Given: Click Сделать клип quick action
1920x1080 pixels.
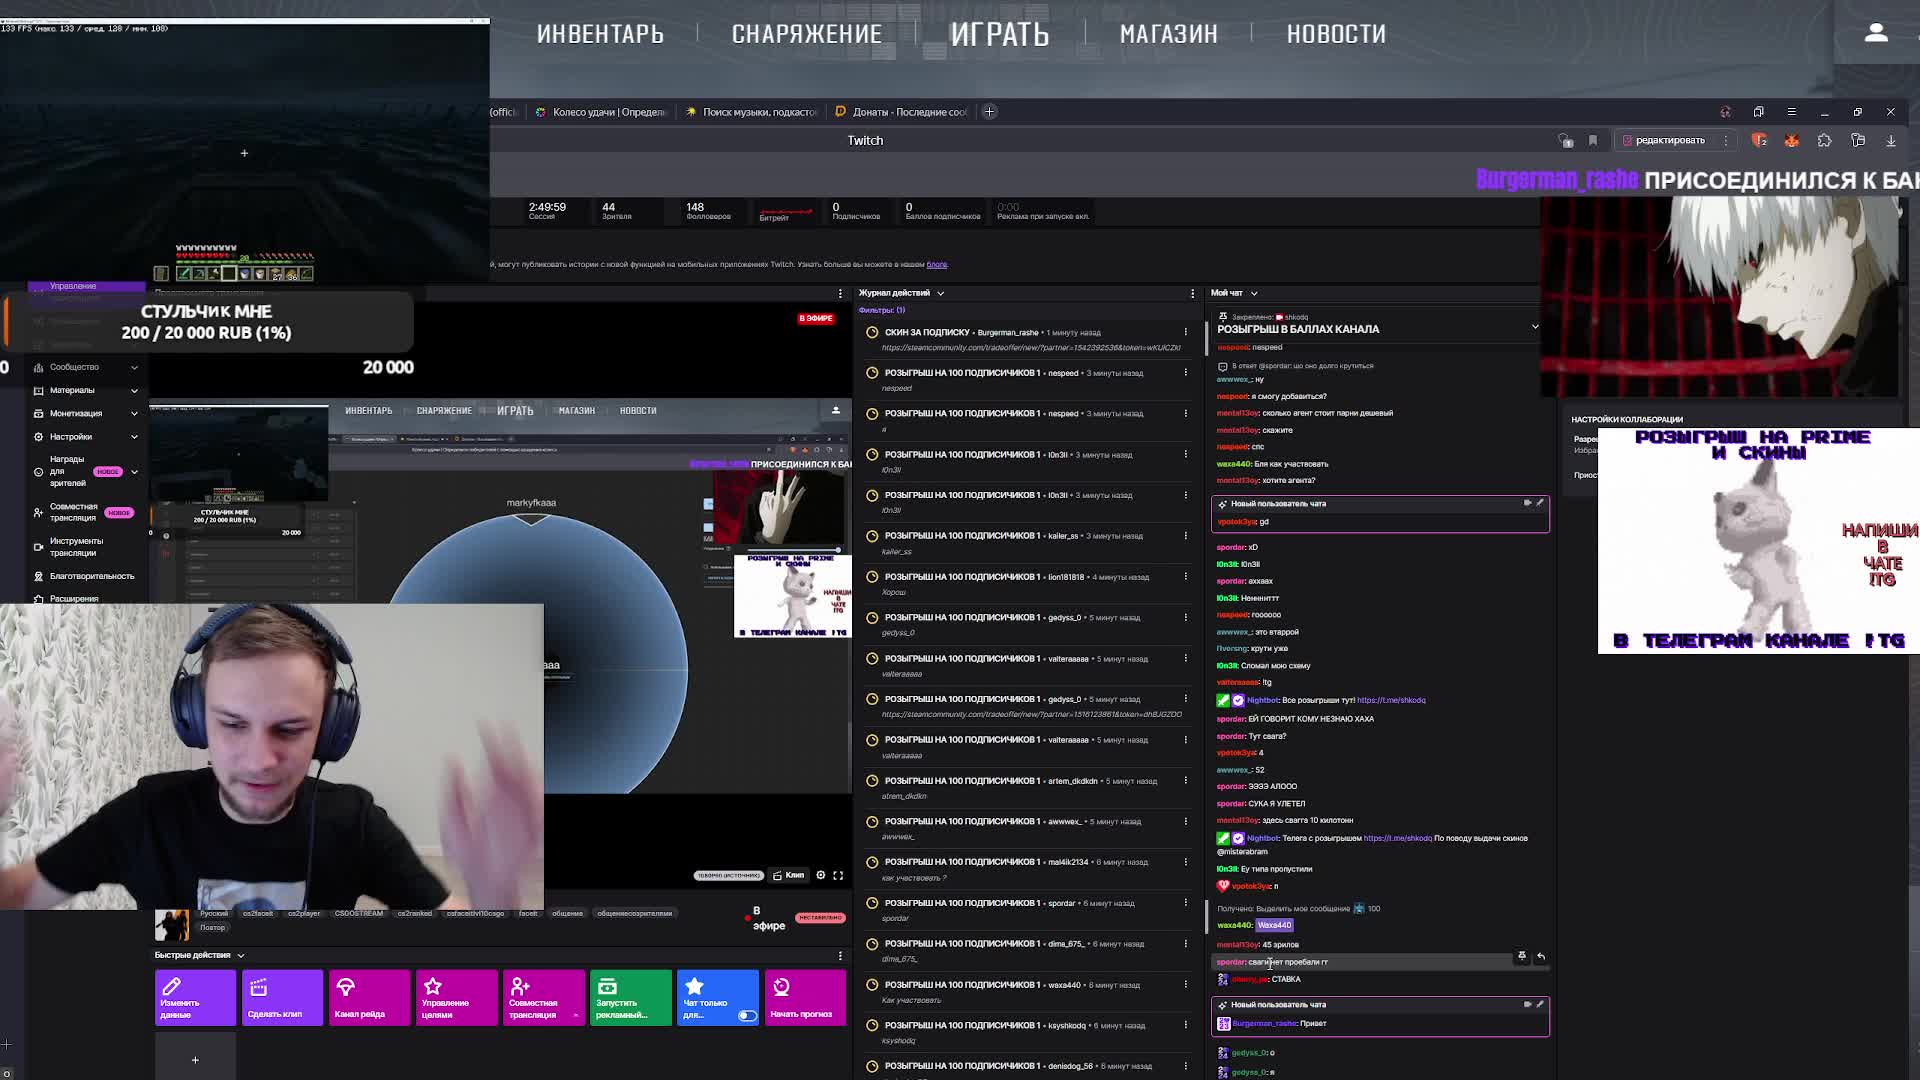Looking at the screenshot, I should (282, 998).
